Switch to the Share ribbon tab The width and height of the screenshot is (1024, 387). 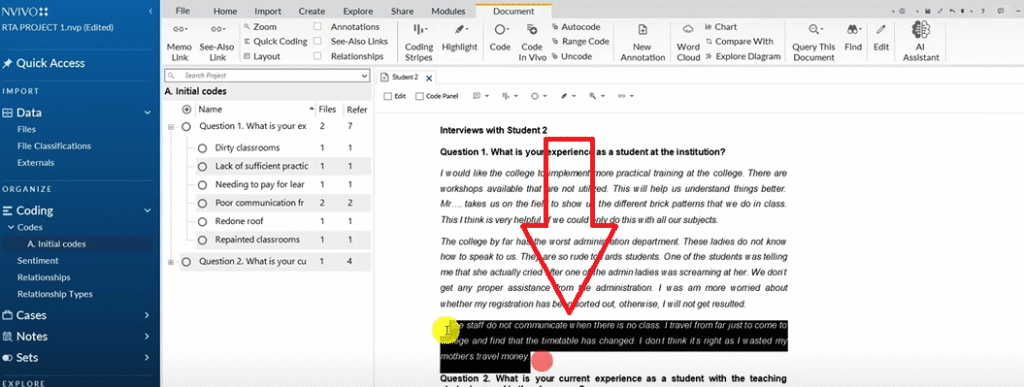[402, 11]
